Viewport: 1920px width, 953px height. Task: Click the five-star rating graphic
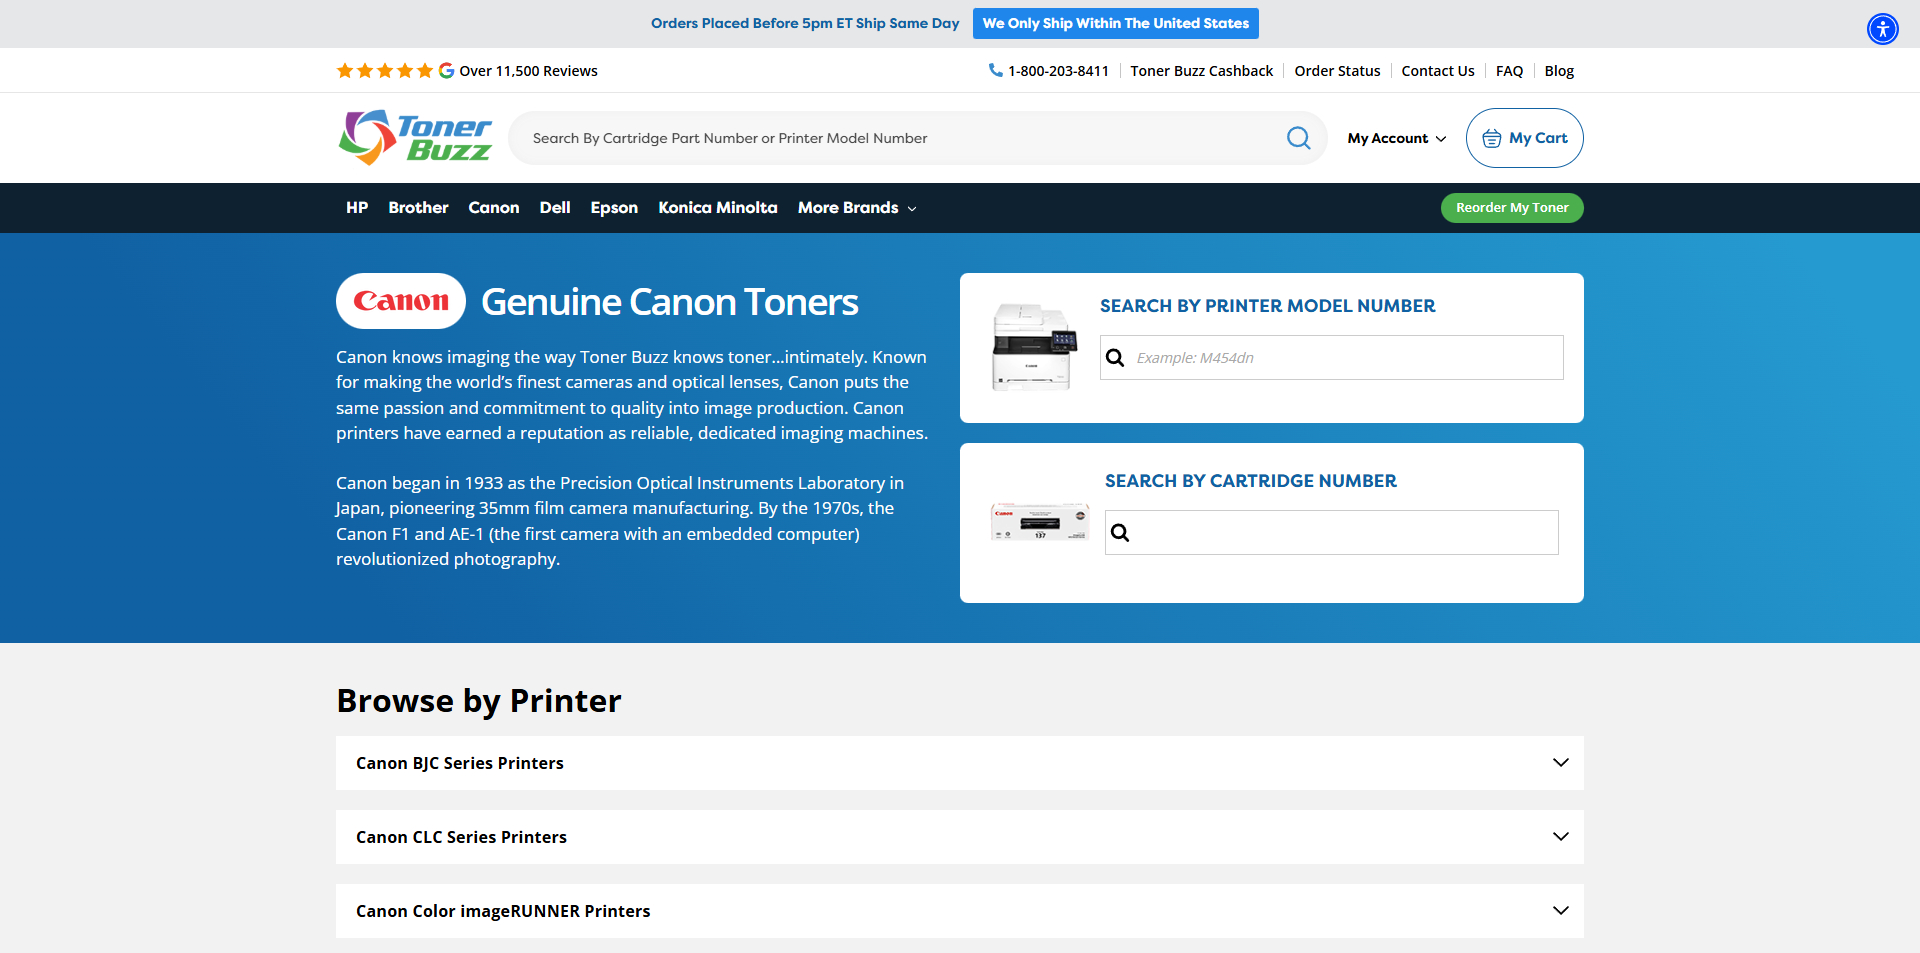click(x=385, y=70)
